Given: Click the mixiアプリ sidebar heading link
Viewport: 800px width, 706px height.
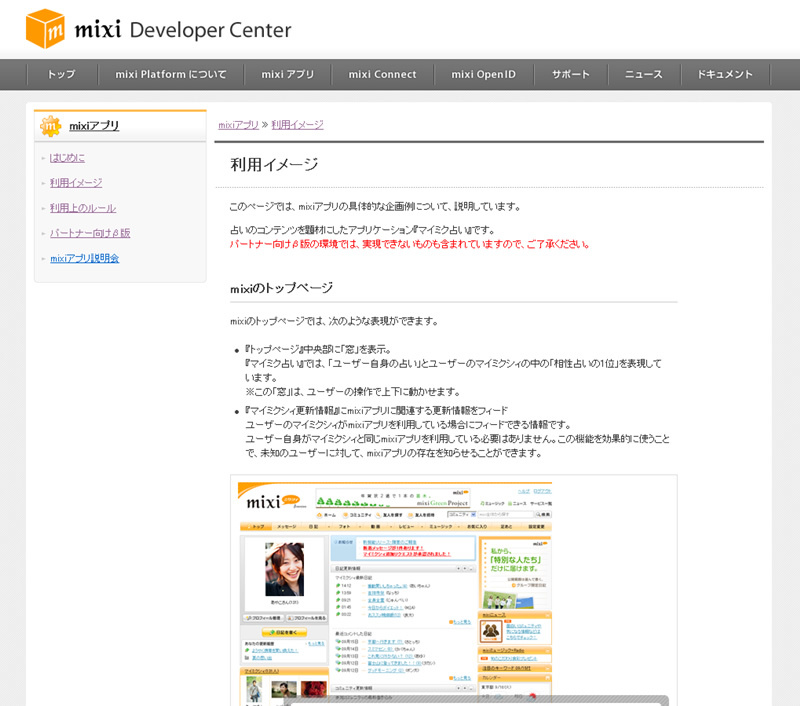Looking at the screenshot, I should [x=94, y=125].
